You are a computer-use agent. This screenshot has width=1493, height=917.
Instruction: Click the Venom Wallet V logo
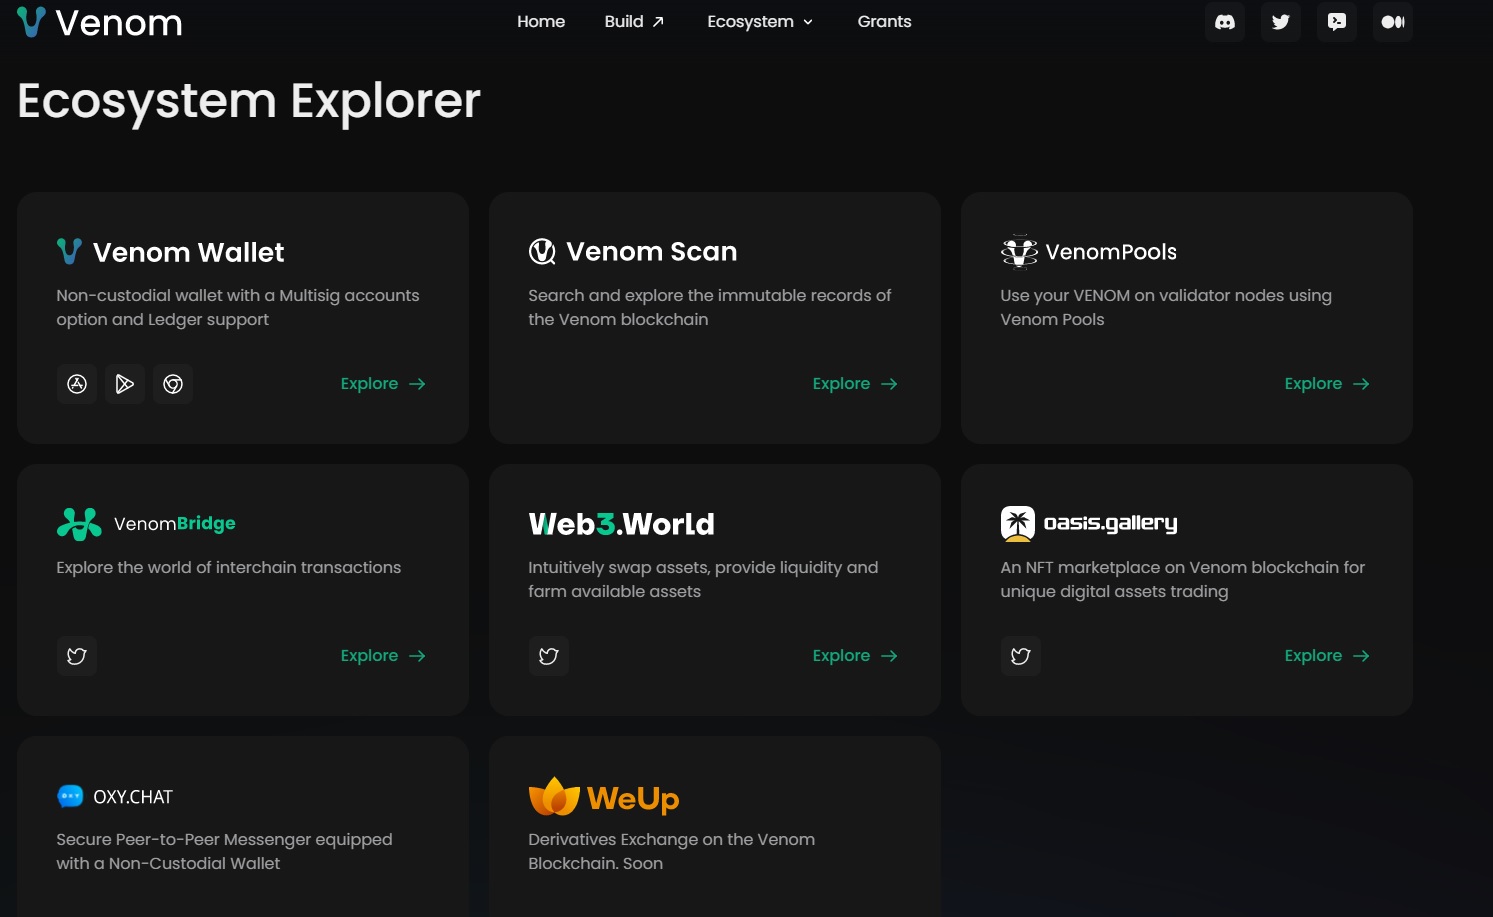click(69, 251)
